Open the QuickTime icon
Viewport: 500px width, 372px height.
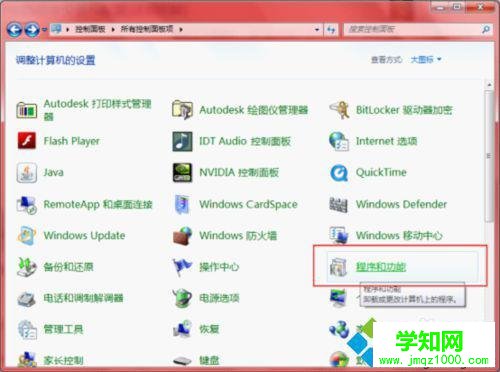tap(339, 173)
